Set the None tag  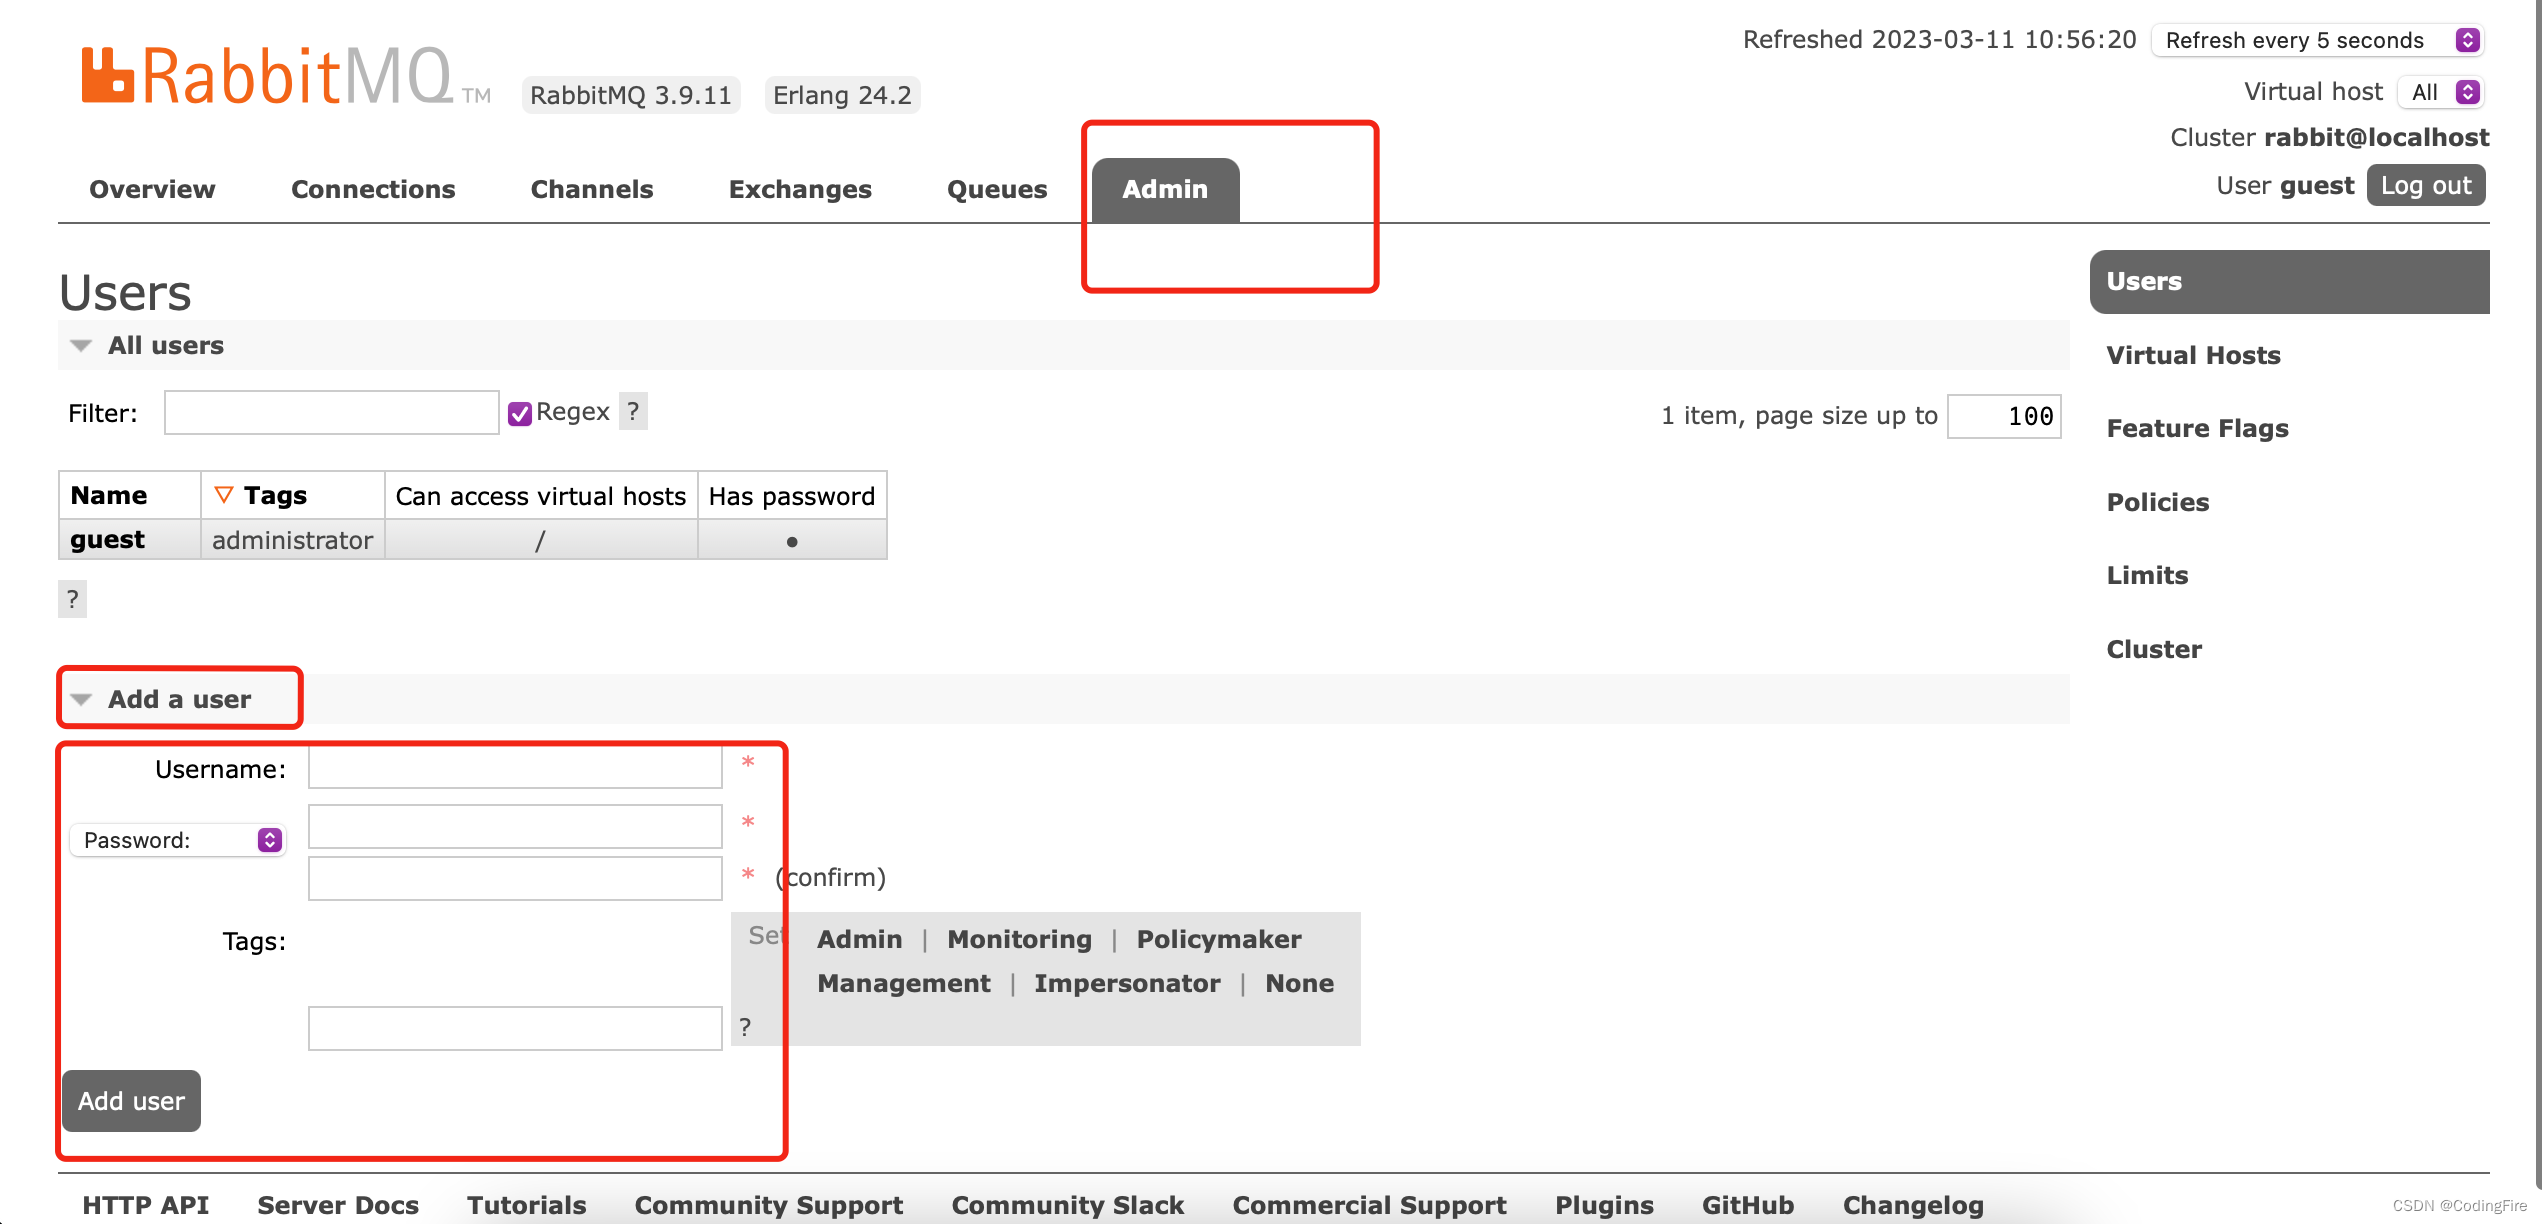(1299, 983)
